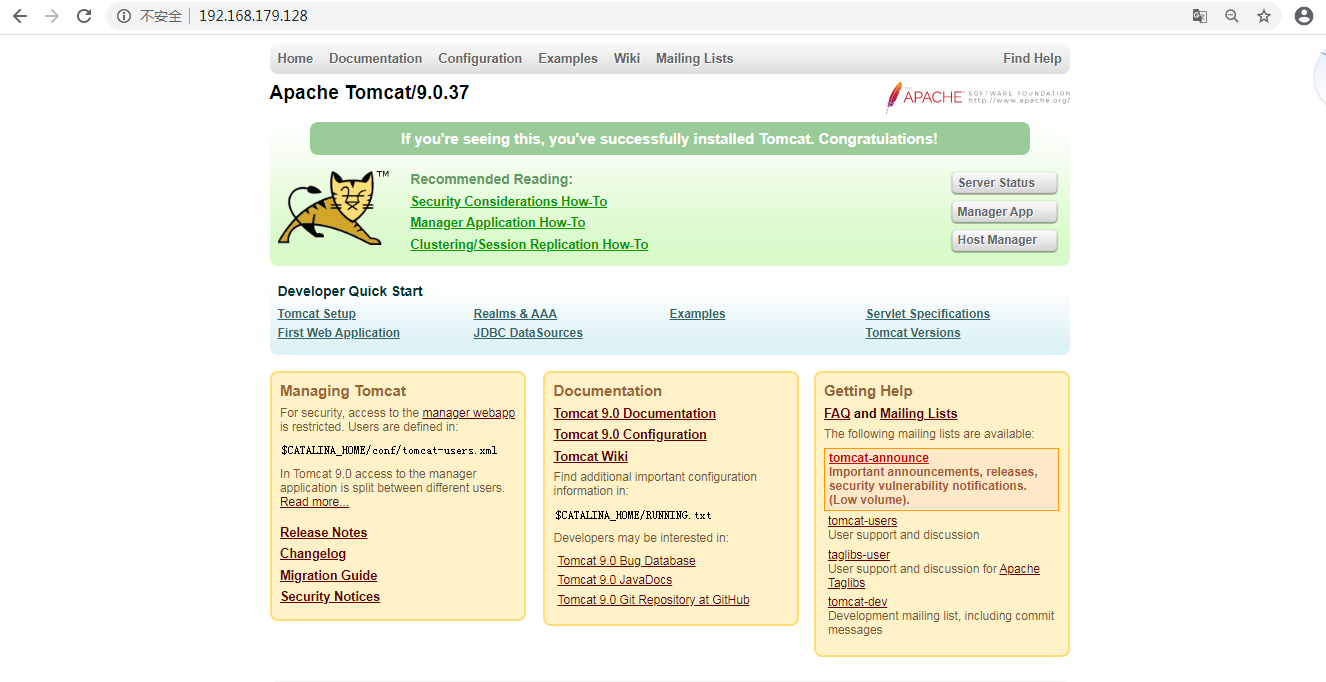This screenshot has width=1326, height=682.
Task: Click the Apache Software Foundation logo
Action: [x=977, y=97]
